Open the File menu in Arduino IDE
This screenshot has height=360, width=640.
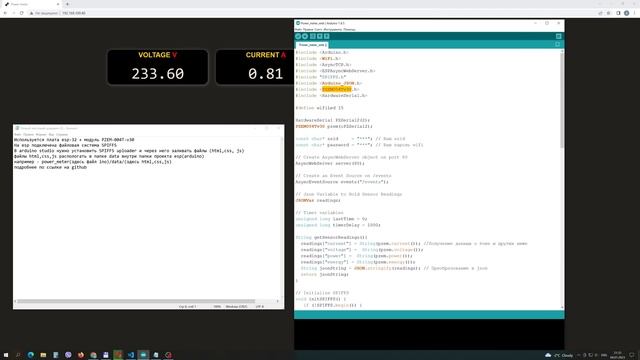click(x=298, y=29)
